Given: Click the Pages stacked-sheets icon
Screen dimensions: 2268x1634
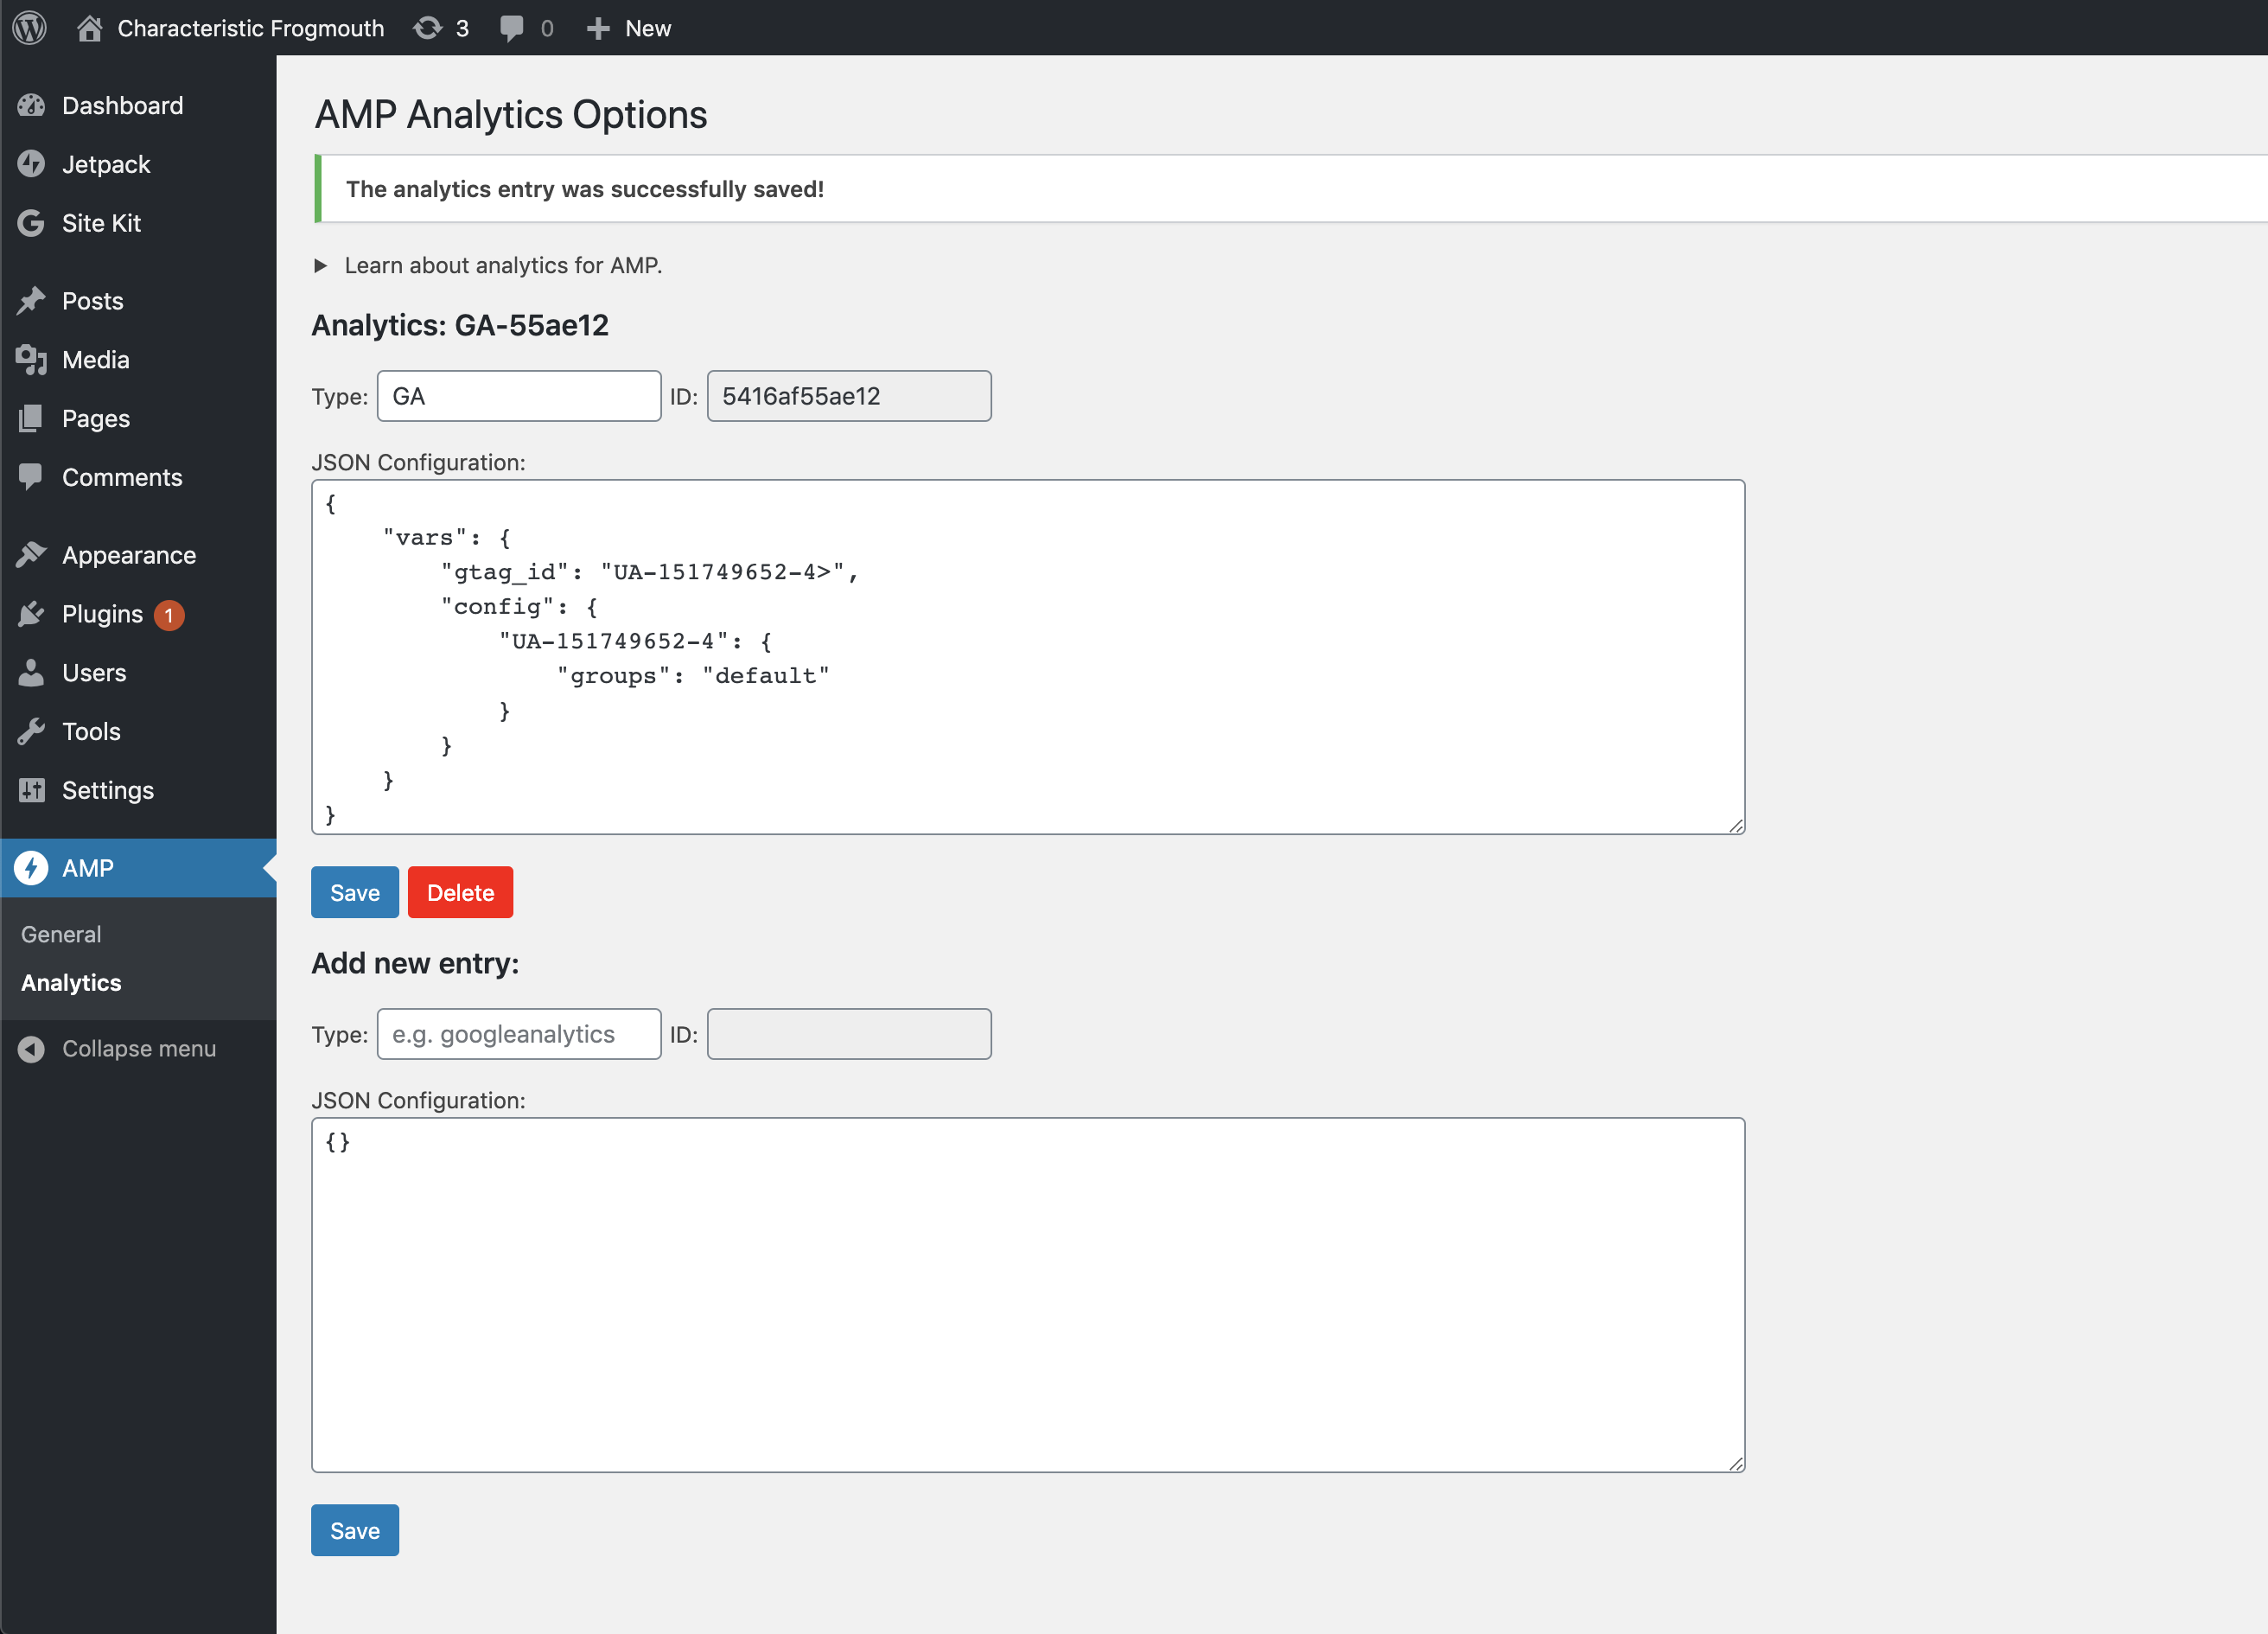Looking at the screenshot, I should [31, 418].
